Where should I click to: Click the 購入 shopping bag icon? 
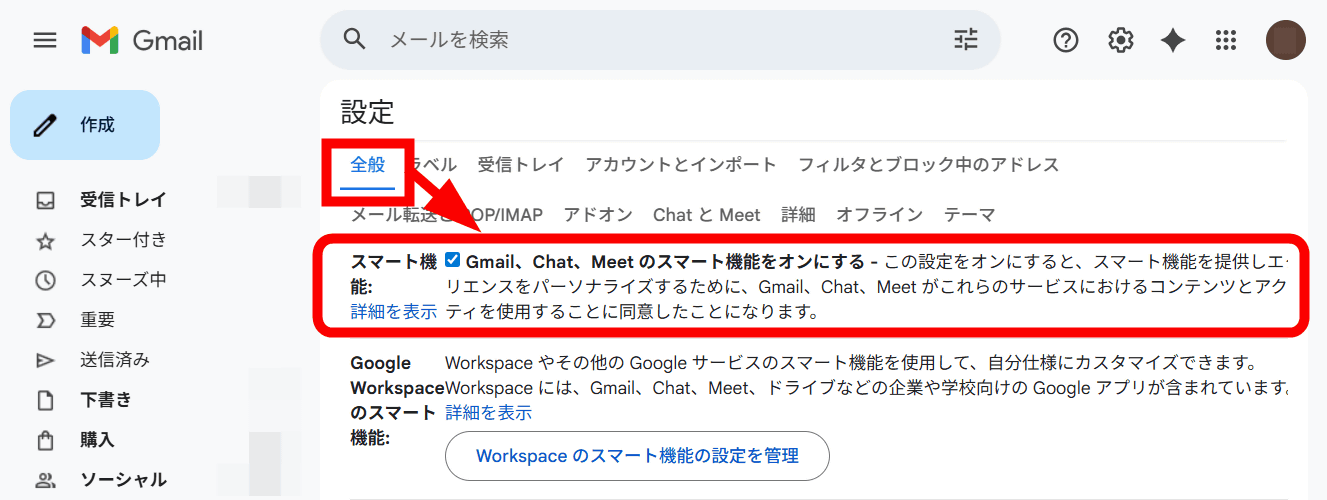click(45, 440)
